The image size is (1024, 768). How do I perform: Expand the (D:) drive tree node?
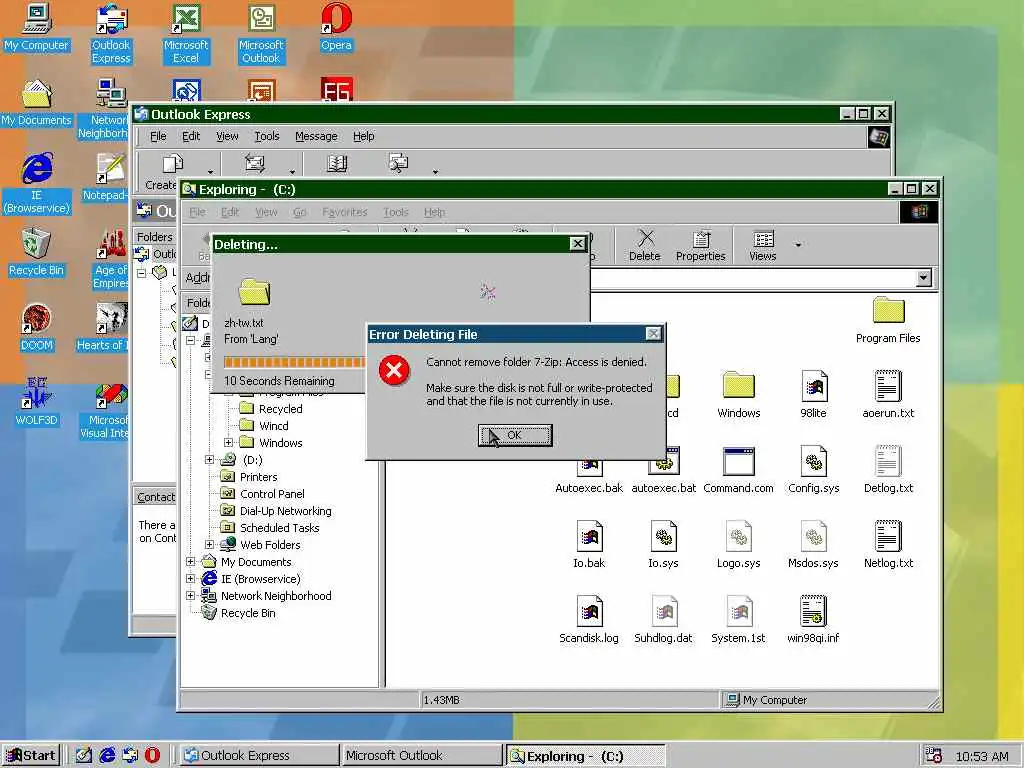coord(209,460)
